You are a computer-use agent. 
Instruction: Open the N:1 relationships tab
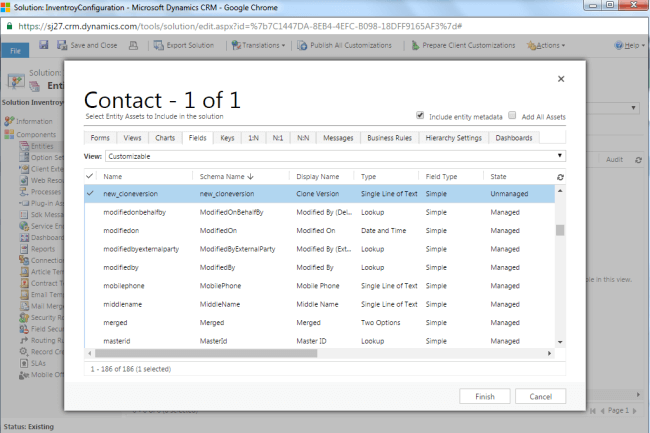(x=278, y=138)
